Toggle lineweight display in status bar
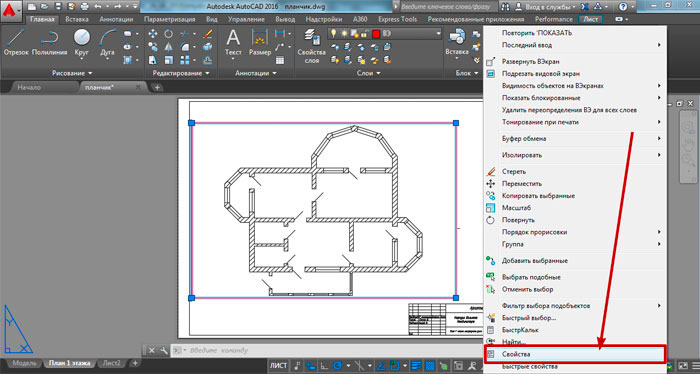700x374 pixels. click(x=416, y=366)
